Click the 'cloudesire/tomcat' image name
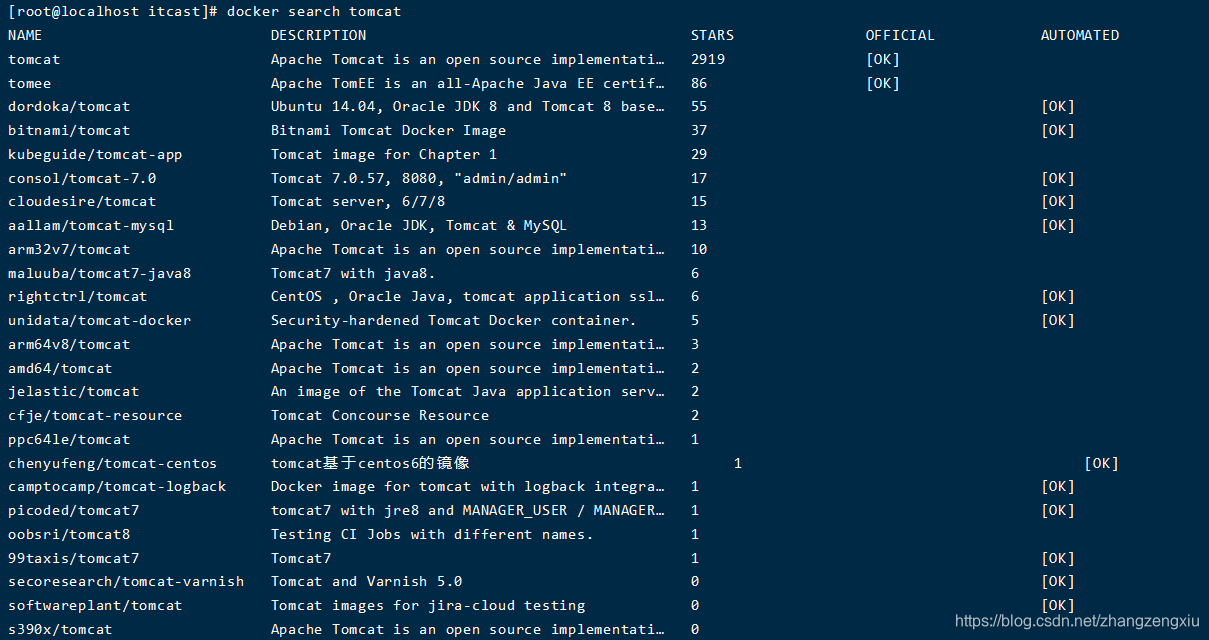 pos(82,201)
